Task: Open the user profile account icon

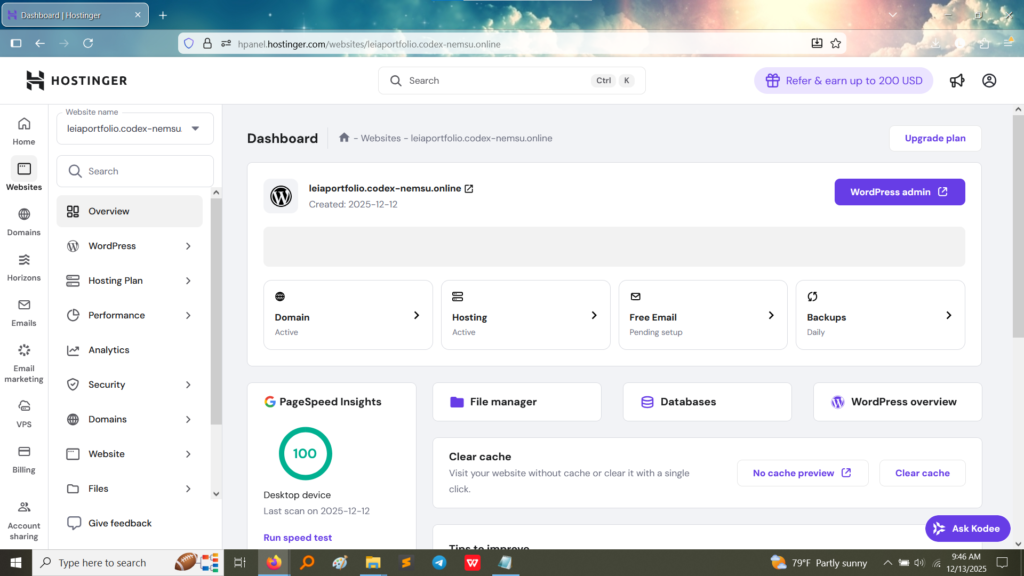Action: click(989, 81)
